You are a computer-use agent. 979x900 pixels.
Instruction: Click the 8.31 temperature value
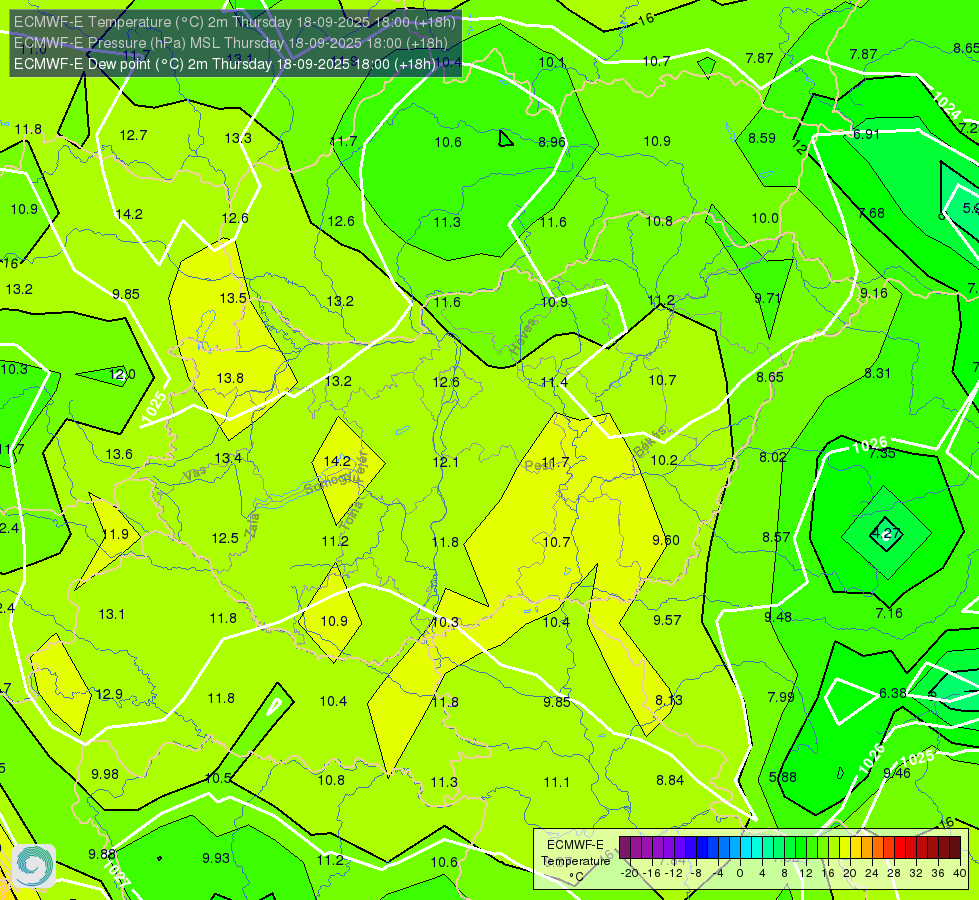pyautogui.click(x=877, y=373)
